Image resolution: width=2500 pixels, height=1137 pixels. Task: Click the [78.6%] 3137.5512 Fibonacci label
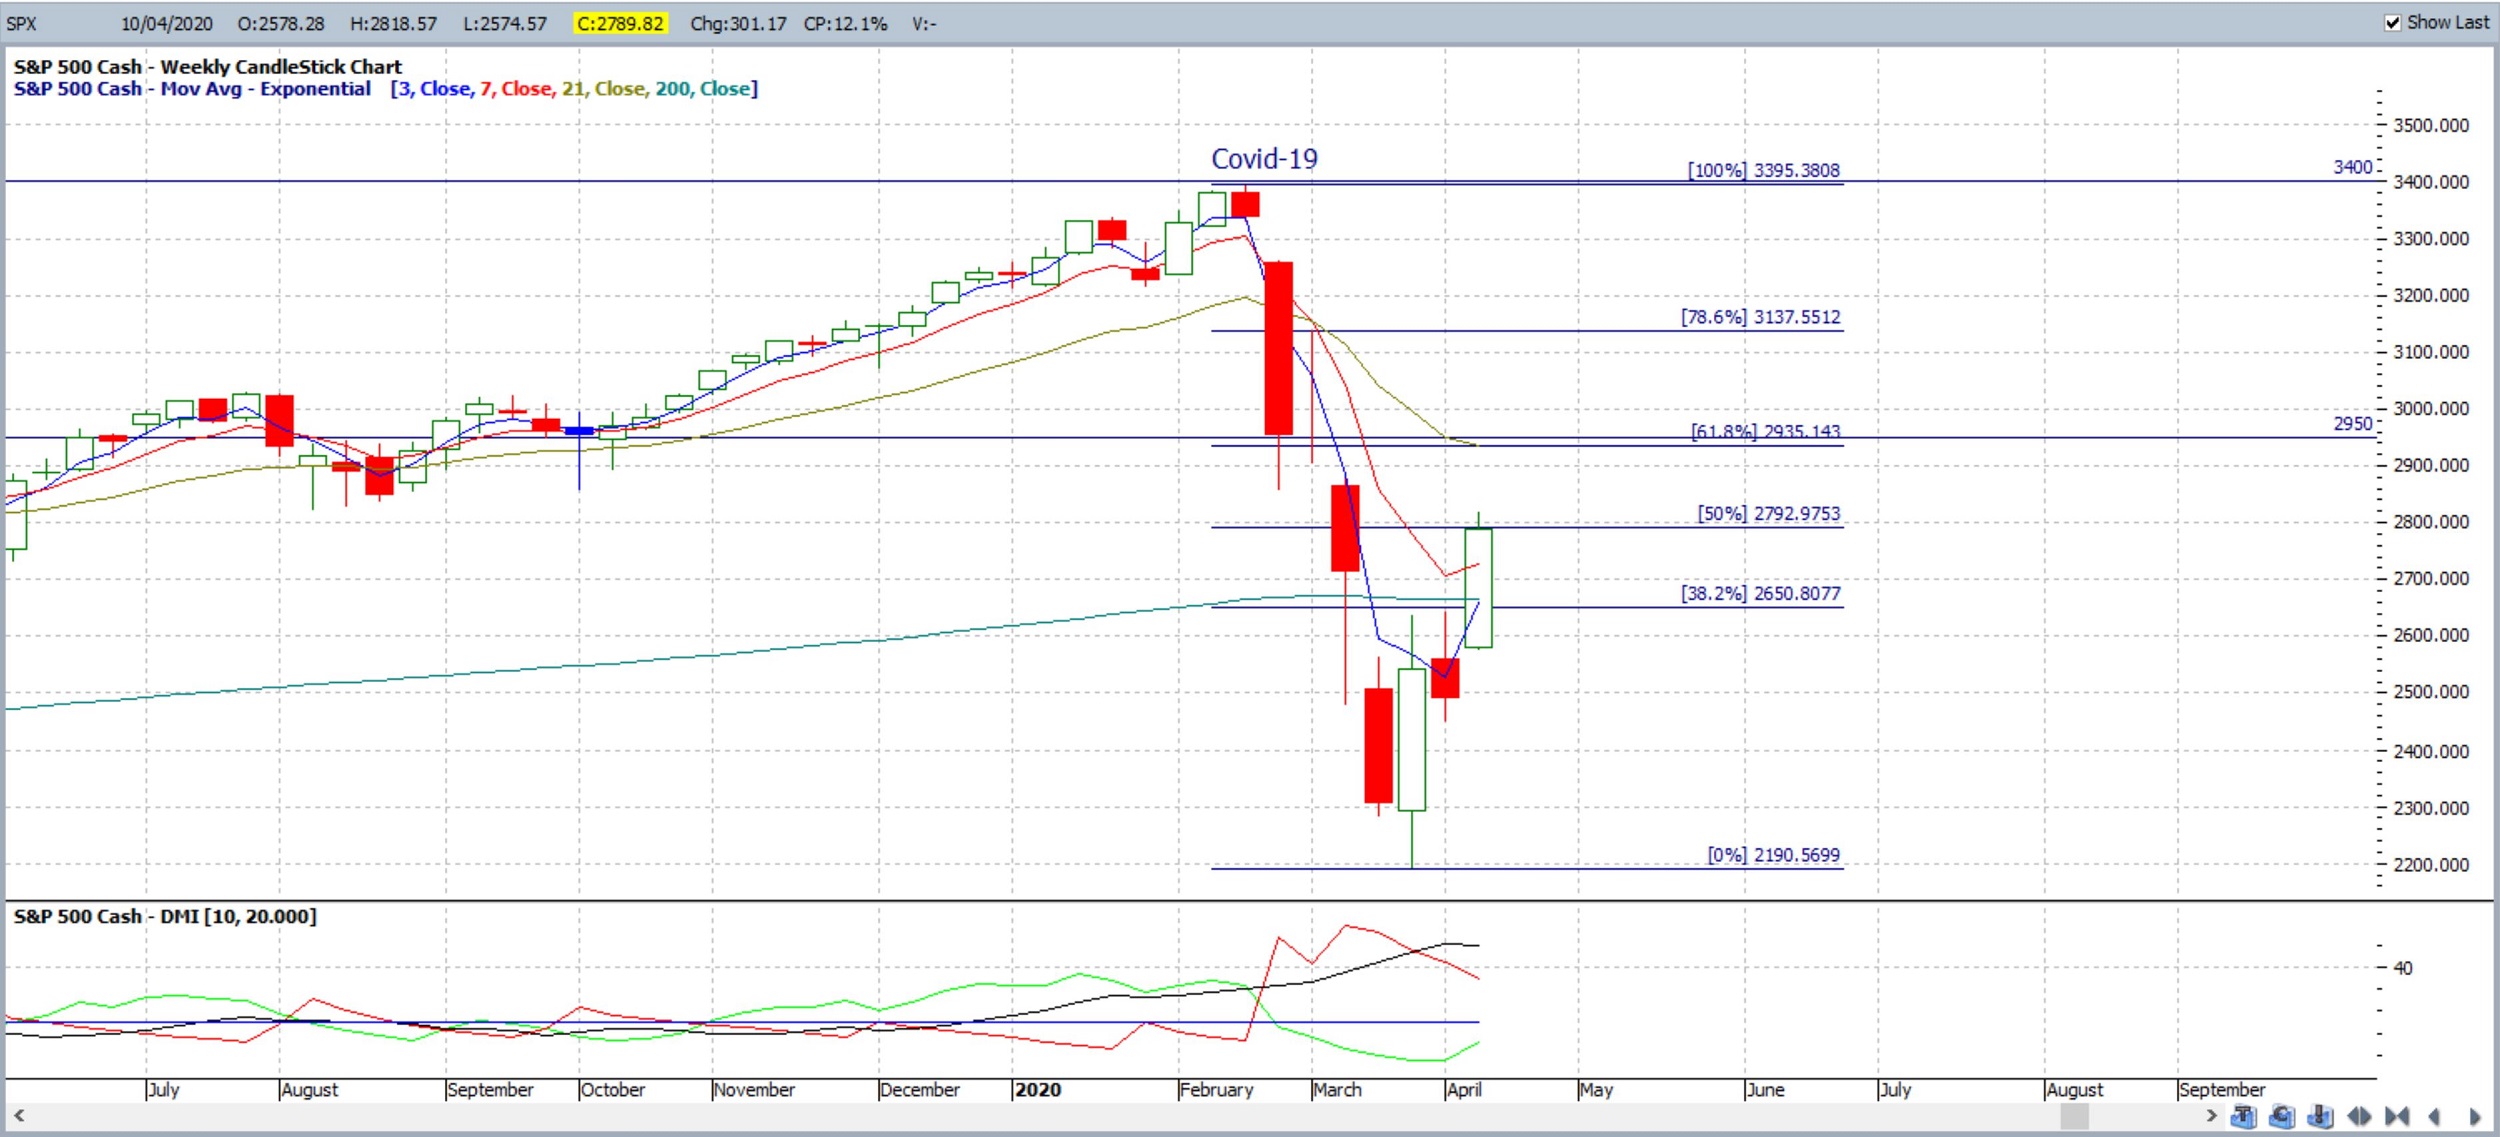1760,317
